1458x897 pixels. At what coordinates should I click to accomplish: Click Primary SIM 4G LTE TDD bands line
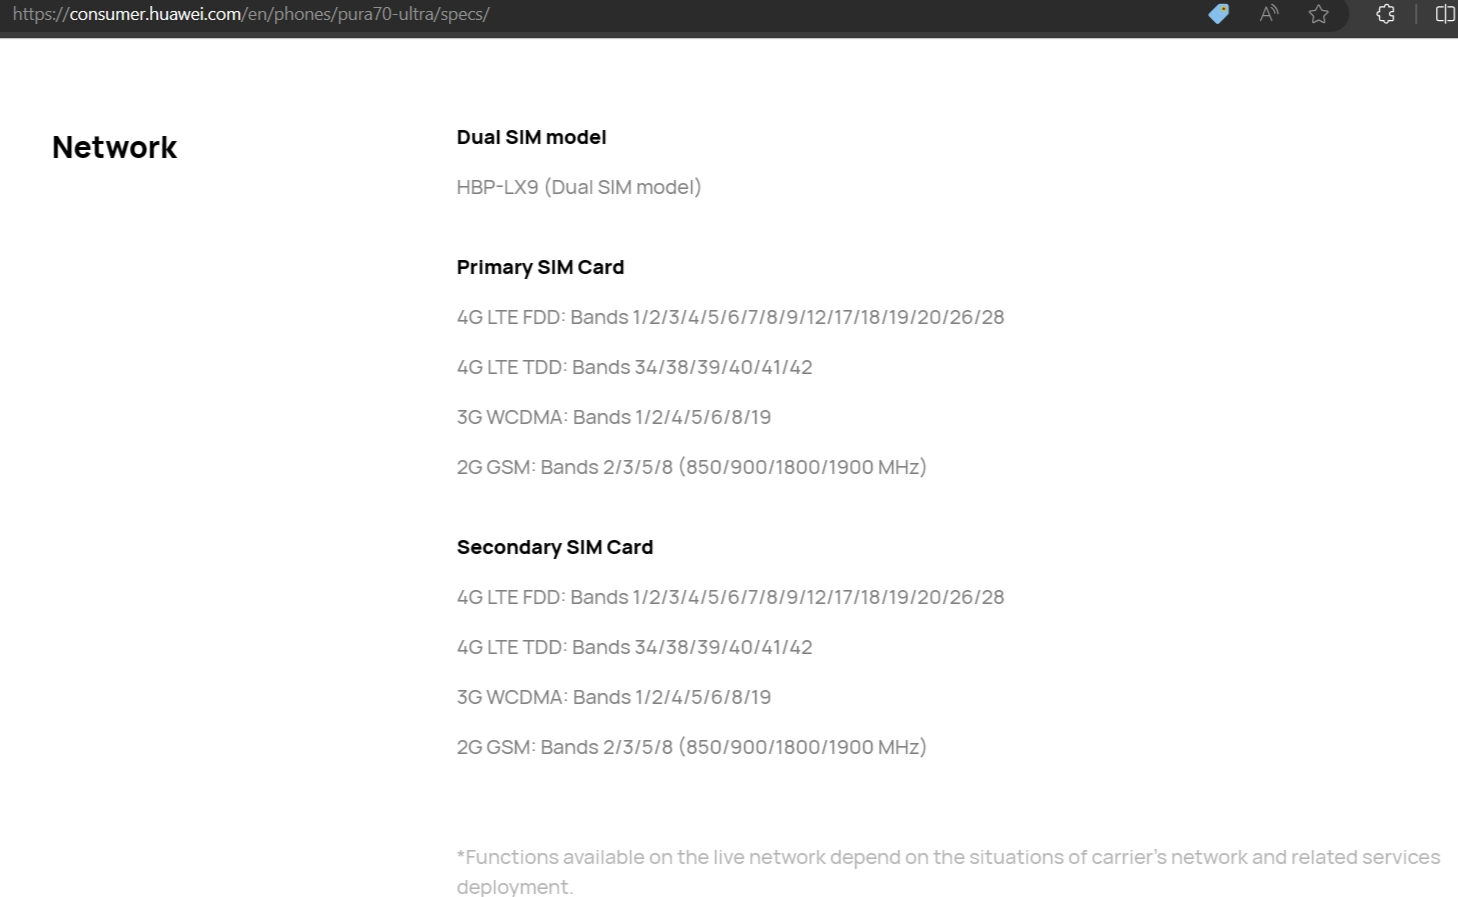coord(634,367)
